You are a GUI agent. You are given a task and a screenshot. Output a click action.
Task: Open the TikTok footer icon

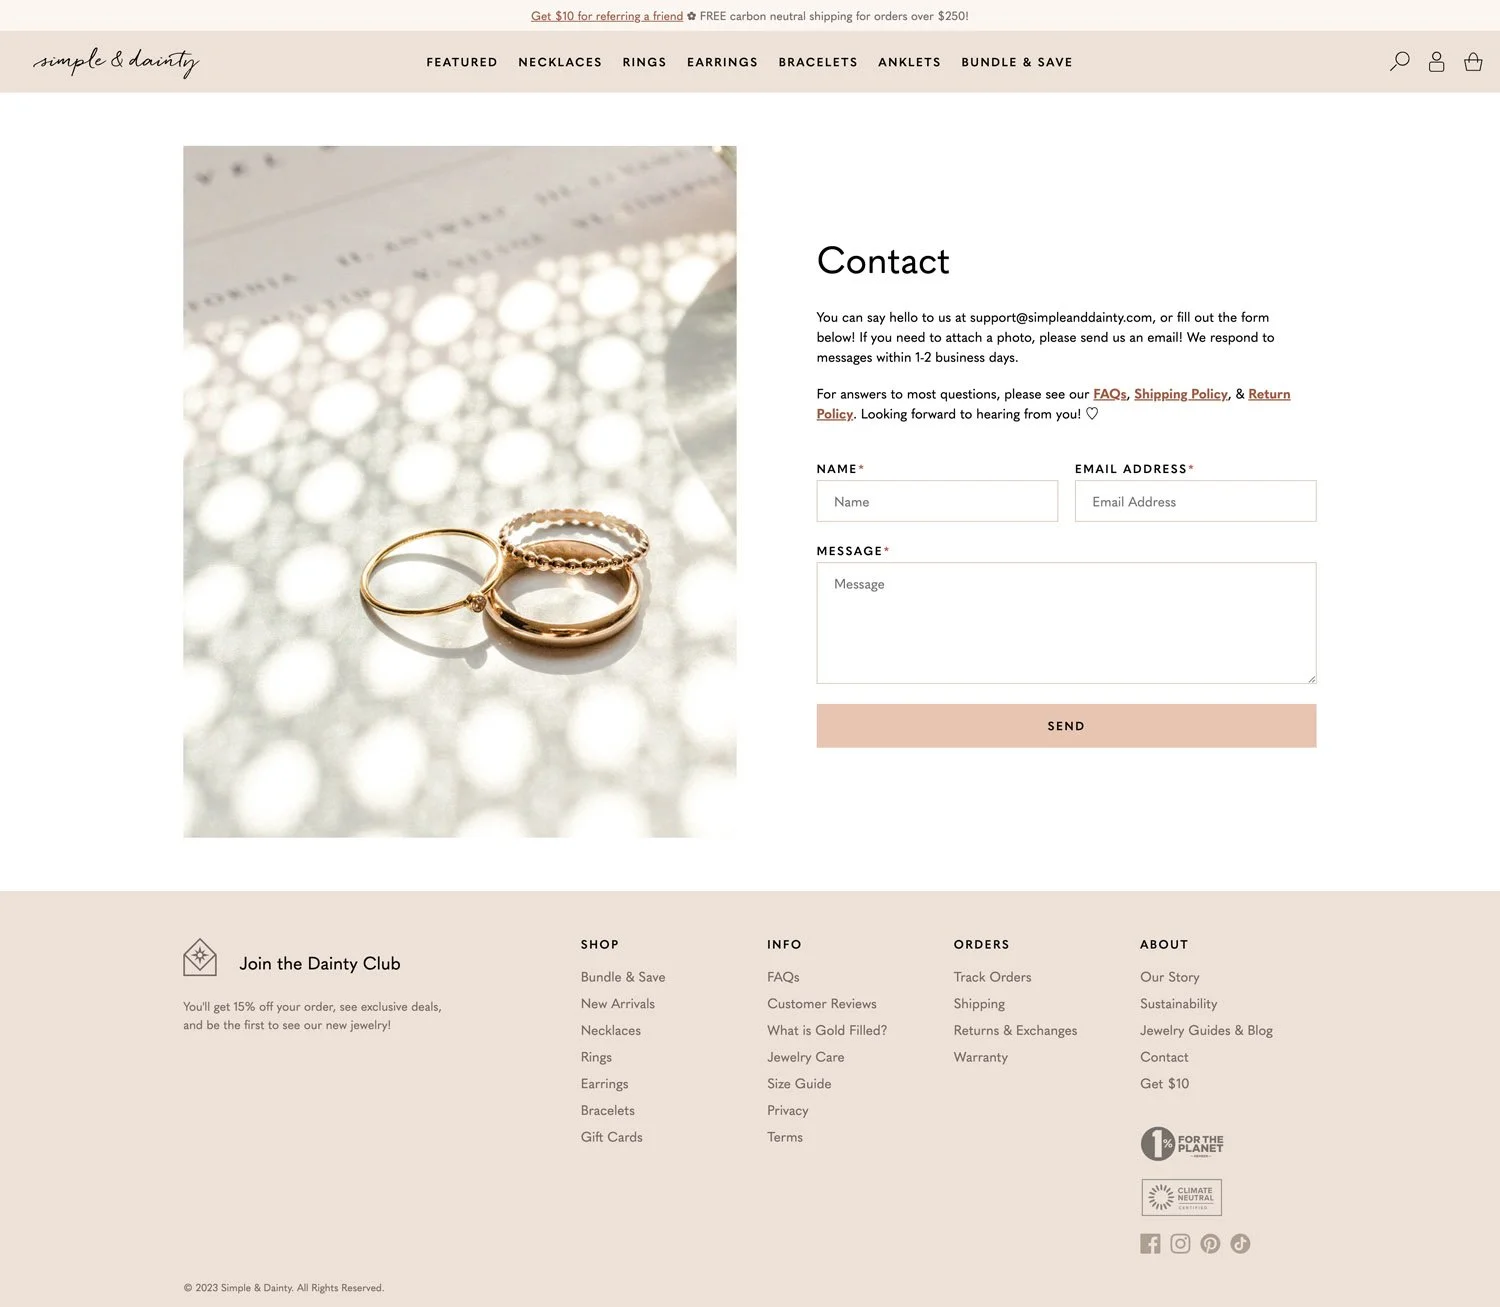click(1240, 1243)
